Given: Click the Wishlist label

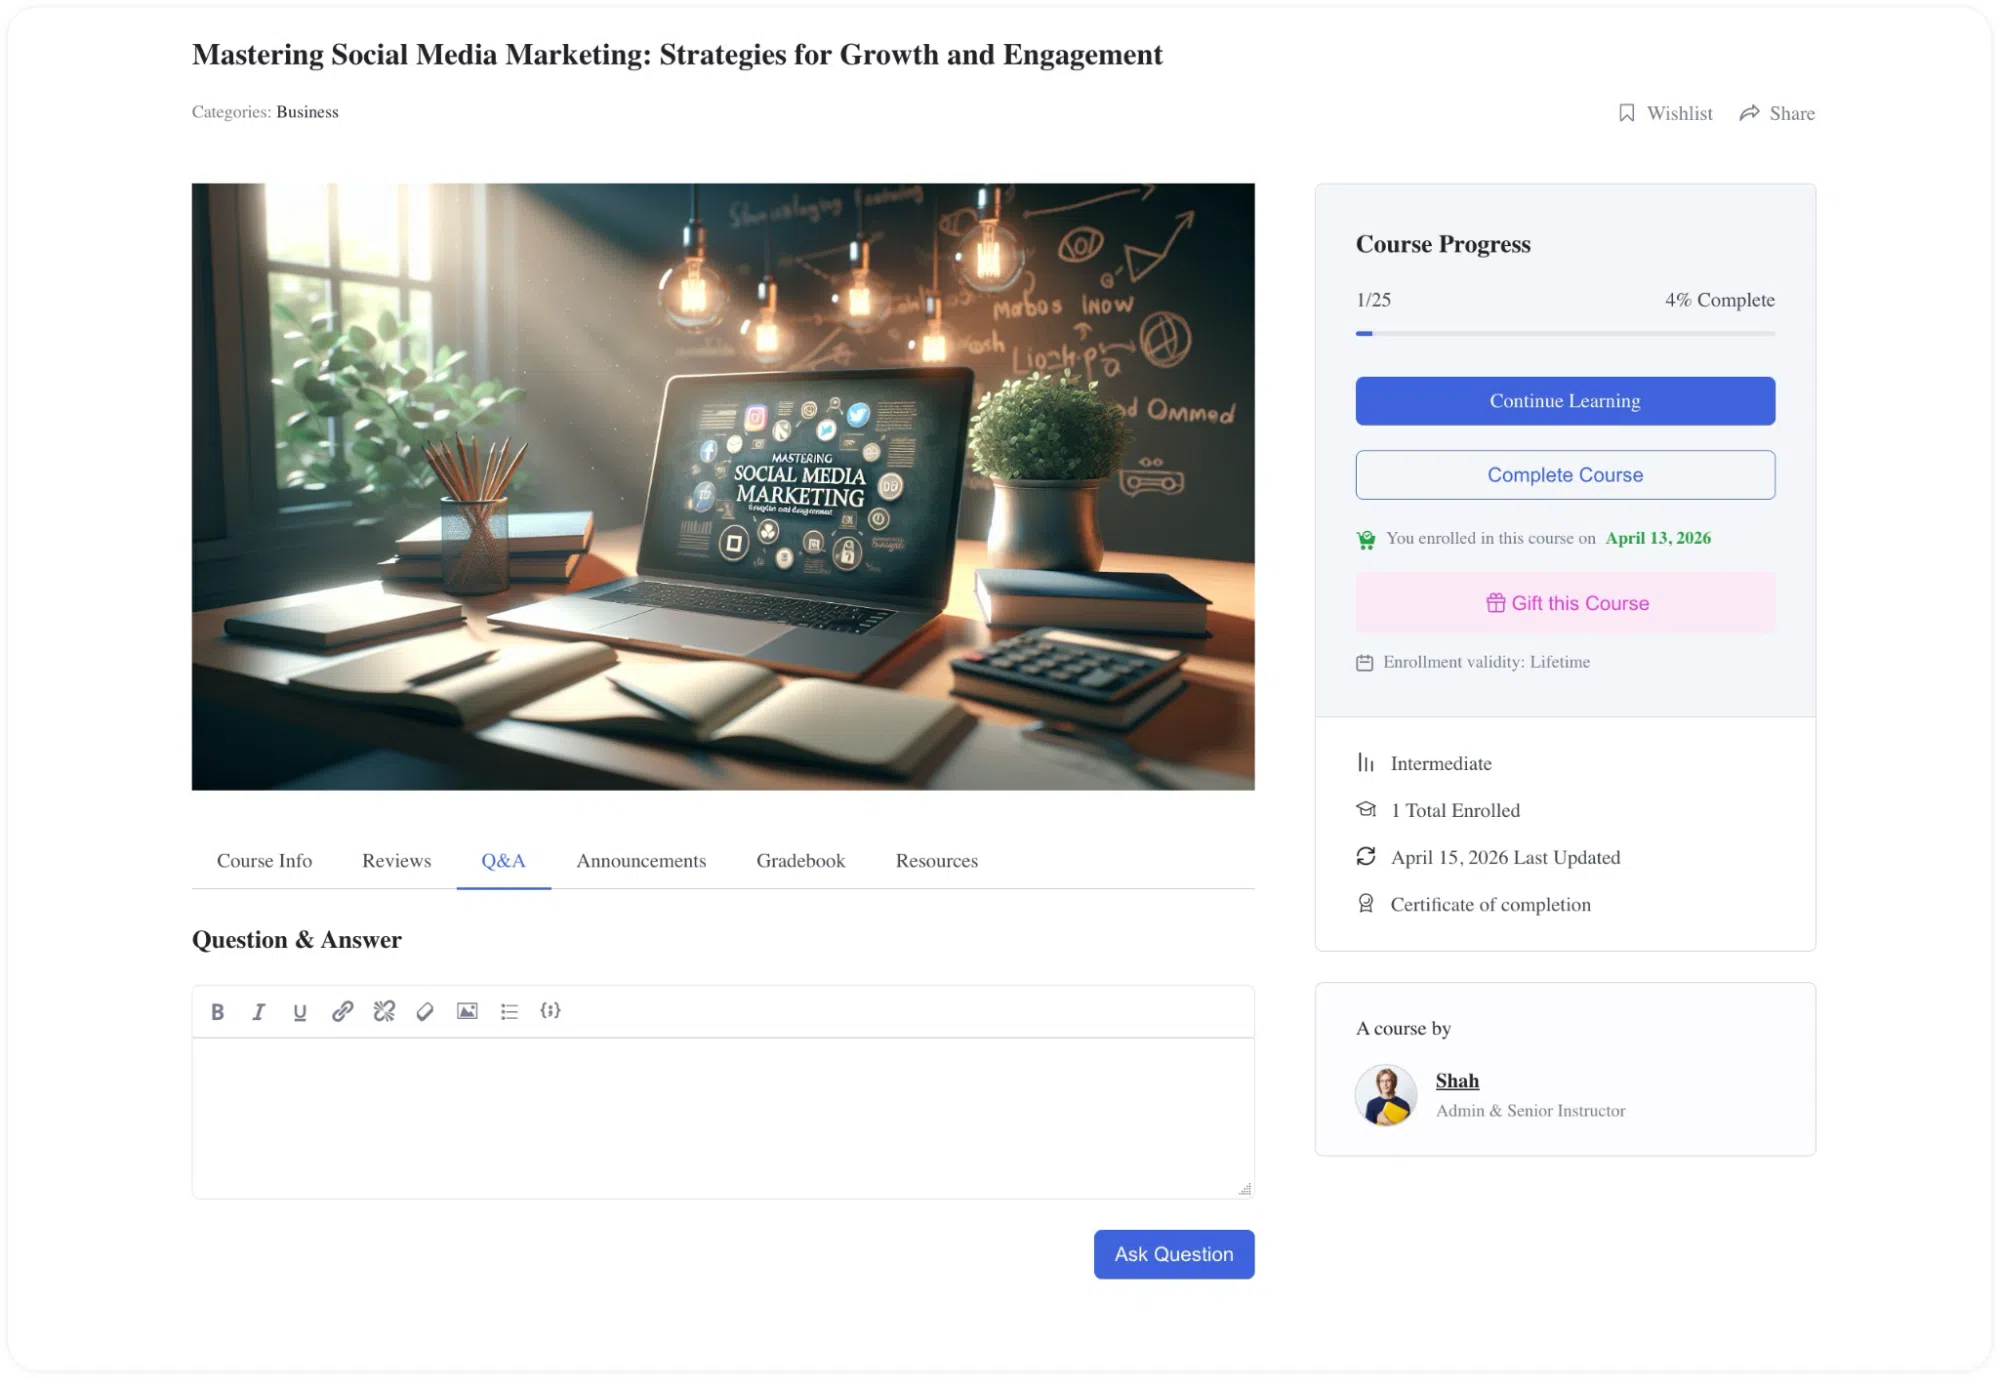Looking at the screenshot, I should (1679, 114).
